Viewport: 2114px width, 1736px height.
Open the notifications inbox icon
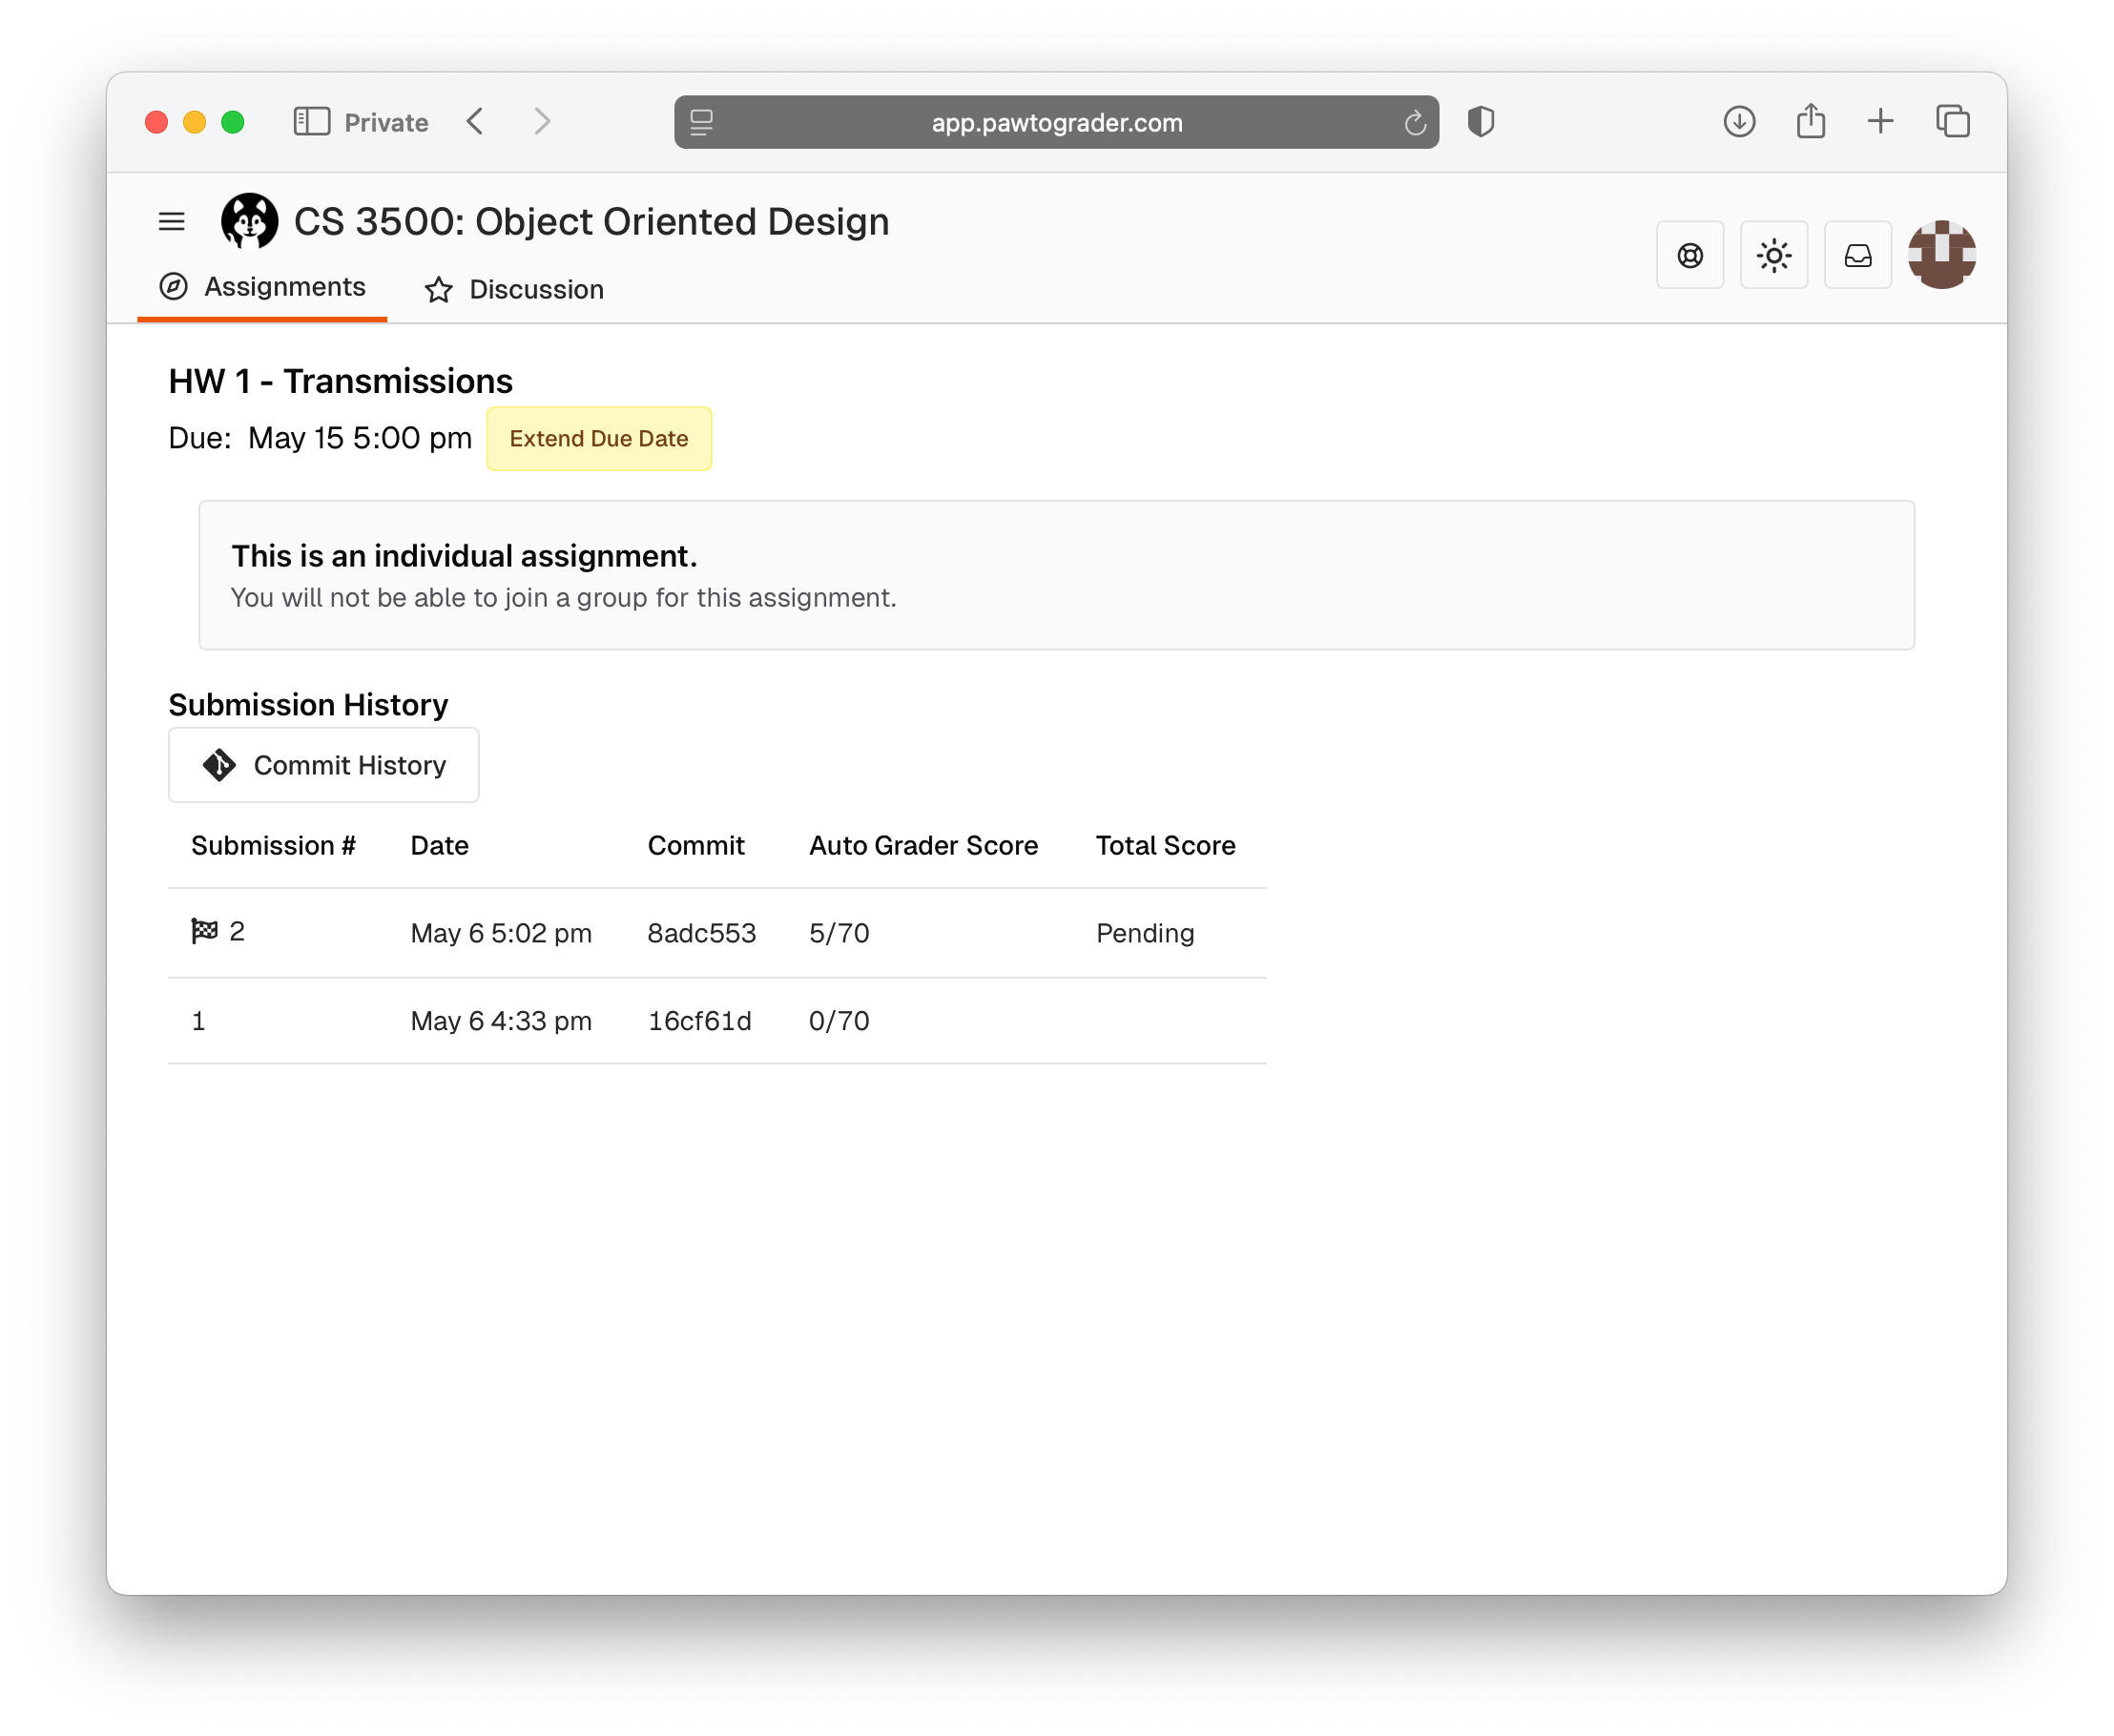coord(1858,256)
